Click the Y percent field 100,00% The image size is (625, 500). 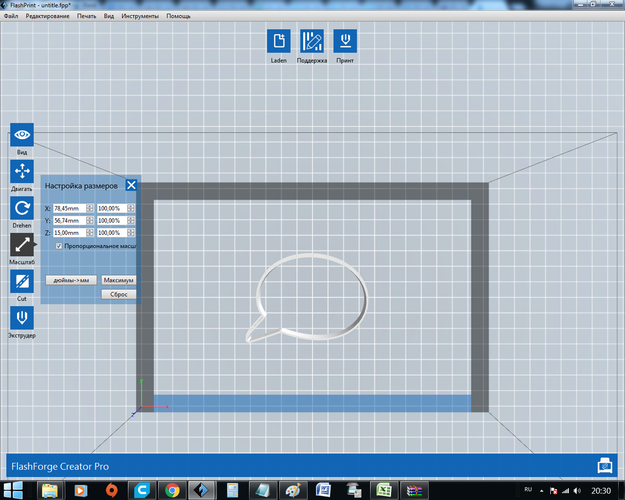pyautogui.click(x=112, y=220)
